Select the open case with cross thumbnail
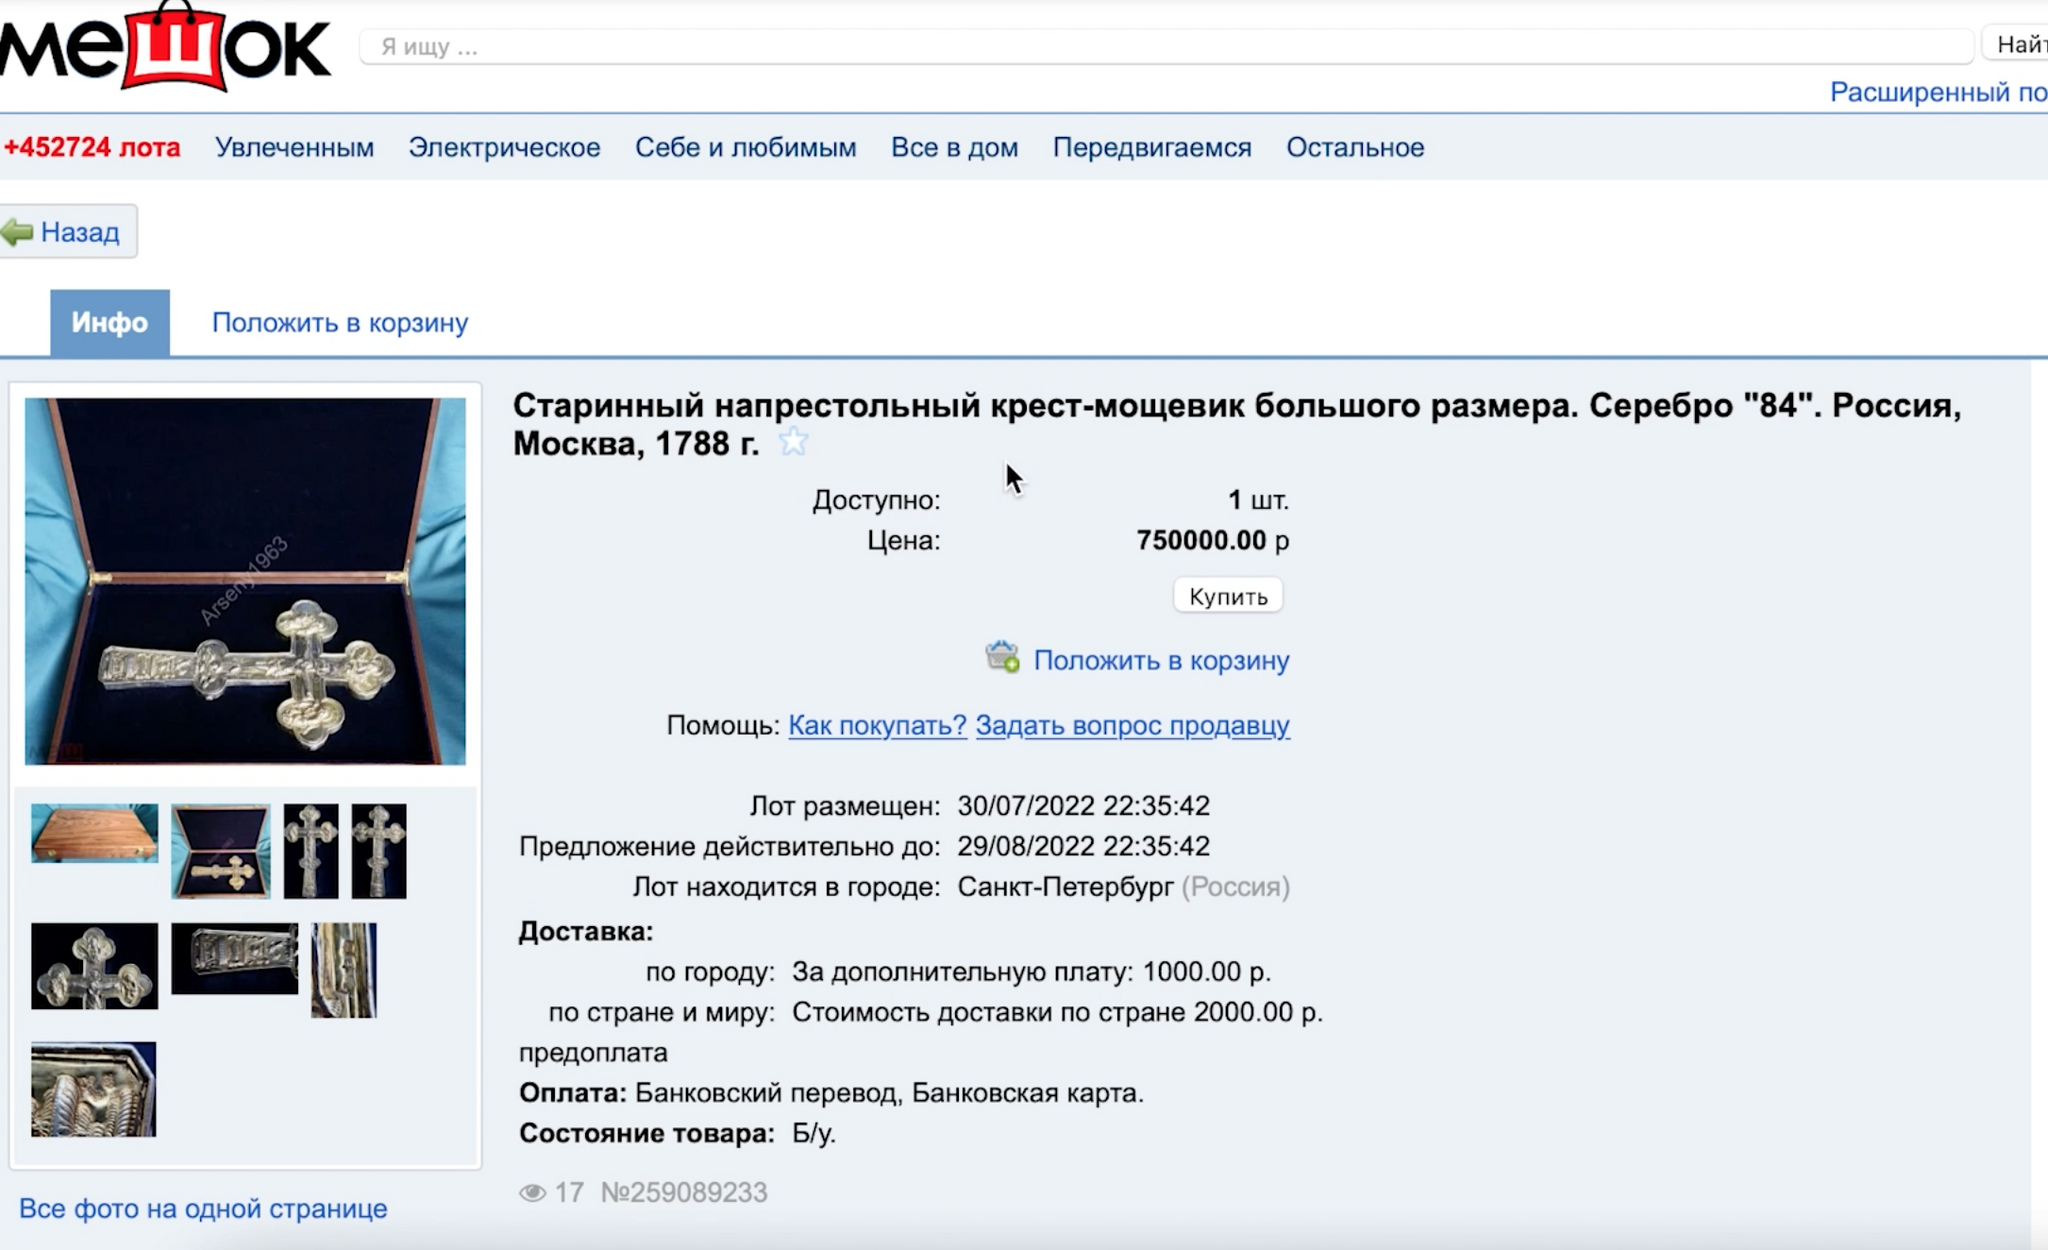The height and width of the screenshot is (1250, 2048). [x=220, y=851]
